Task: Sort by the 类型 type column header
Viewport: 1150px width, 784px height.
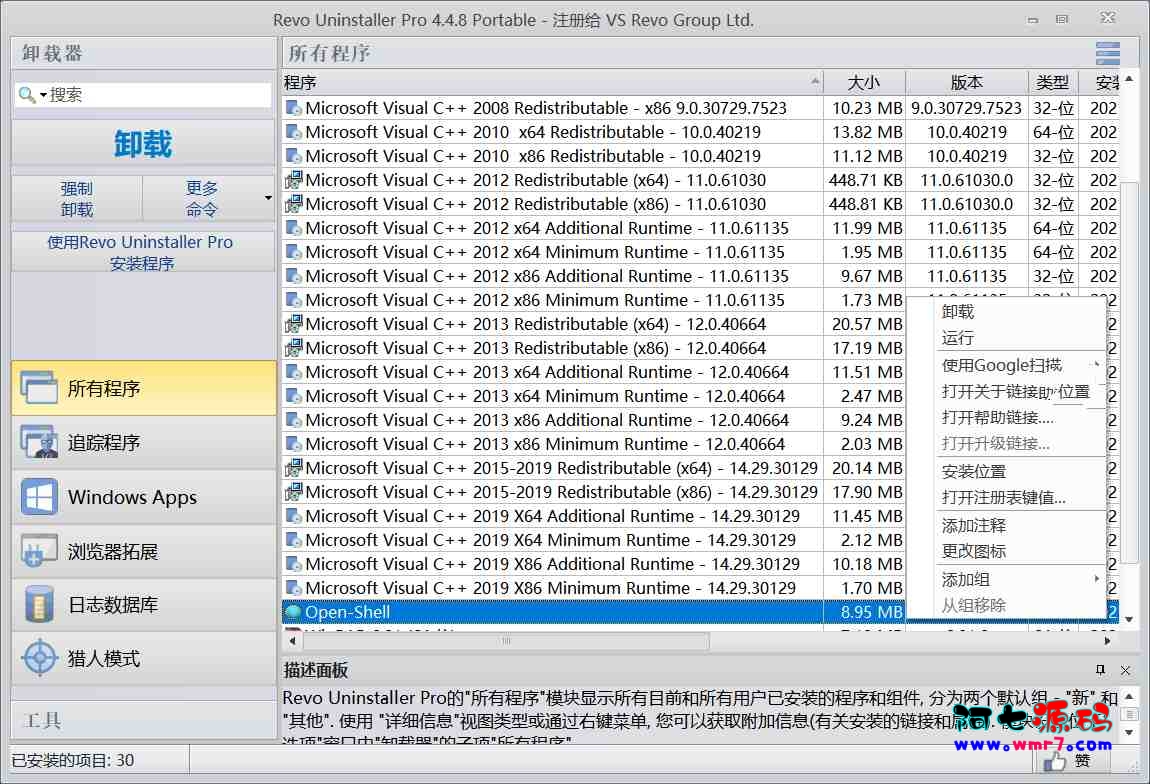Action: click(x=1052, y=83)
